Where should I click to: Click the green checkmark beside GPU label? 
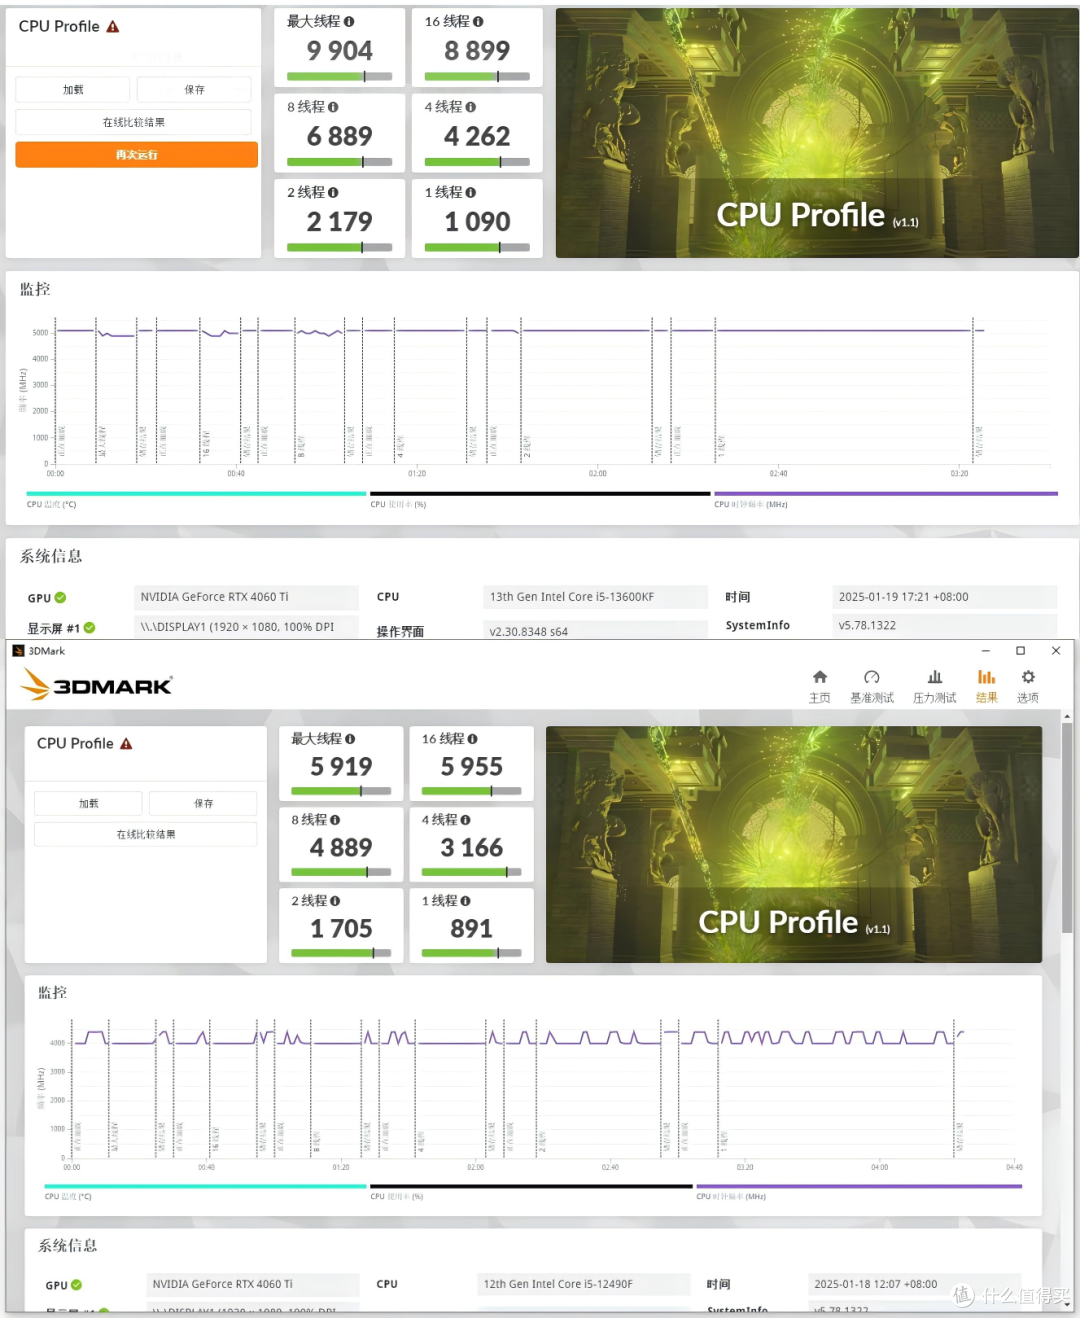[x=59, y=597]
